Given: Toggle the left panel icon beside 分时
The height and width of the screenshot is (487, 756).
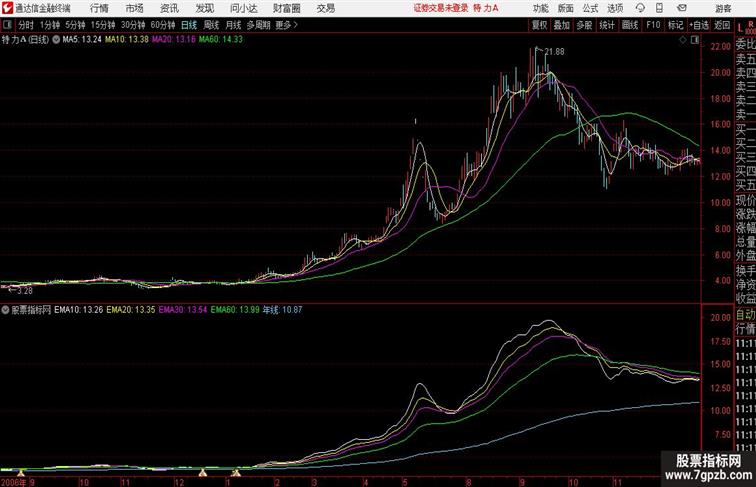Looking at the screenshot, I should tap(7, 25).
